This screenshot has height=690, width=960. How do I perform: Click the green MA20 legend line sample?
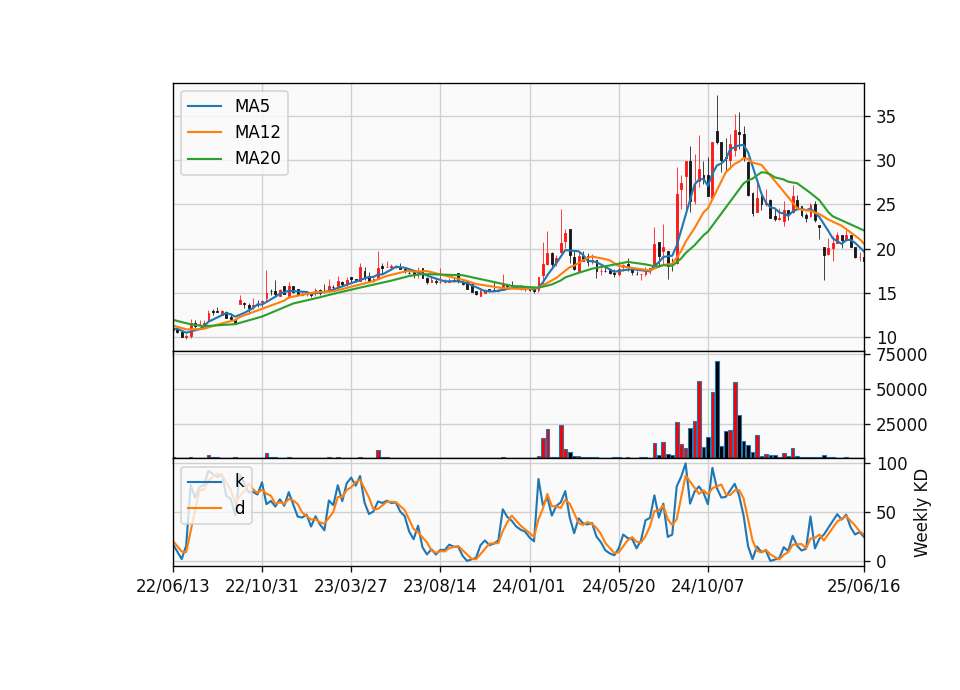pyautogui.click(x=204, y=158)
